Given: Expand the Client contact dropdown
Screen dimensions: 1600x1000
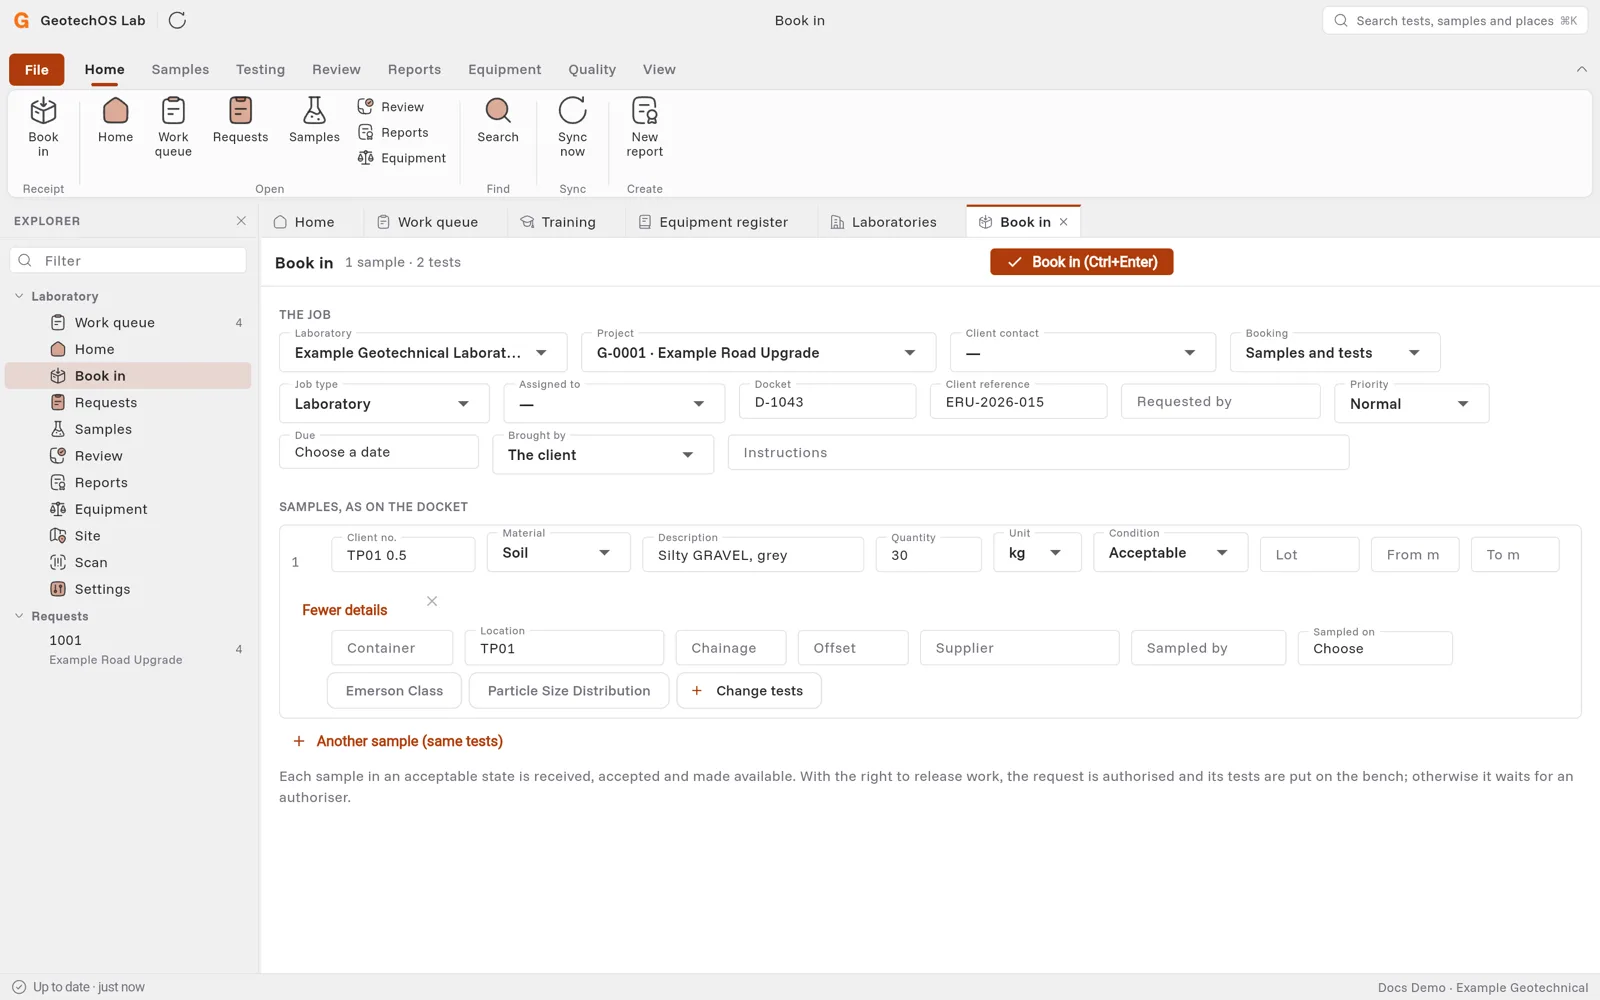Looking at the screenshot, I should 1083,353.
